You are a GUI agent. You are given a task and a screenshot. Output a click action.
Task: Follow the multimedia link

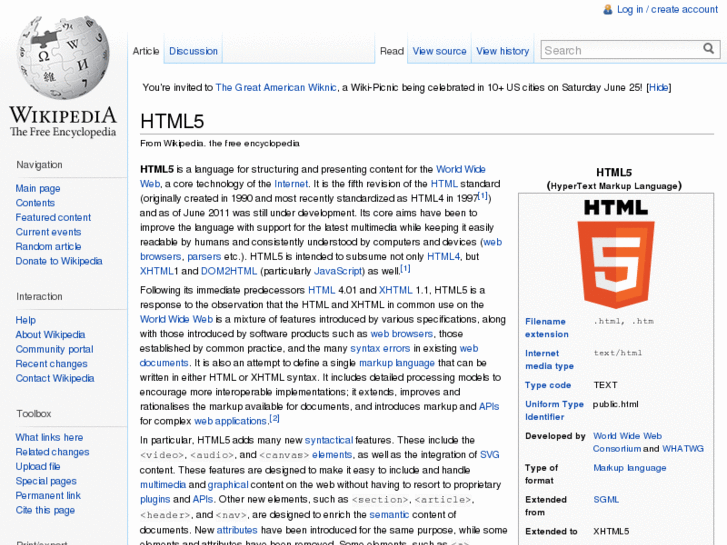pos(163,485)
